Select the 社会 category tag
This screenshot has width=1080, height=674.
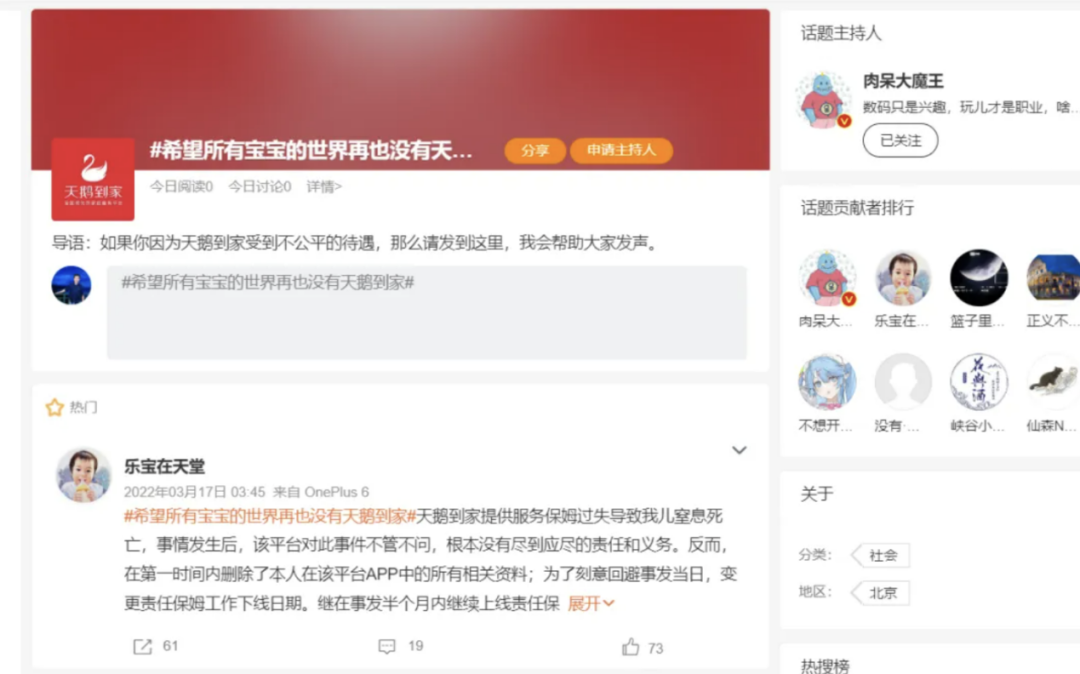click(882, 555)
